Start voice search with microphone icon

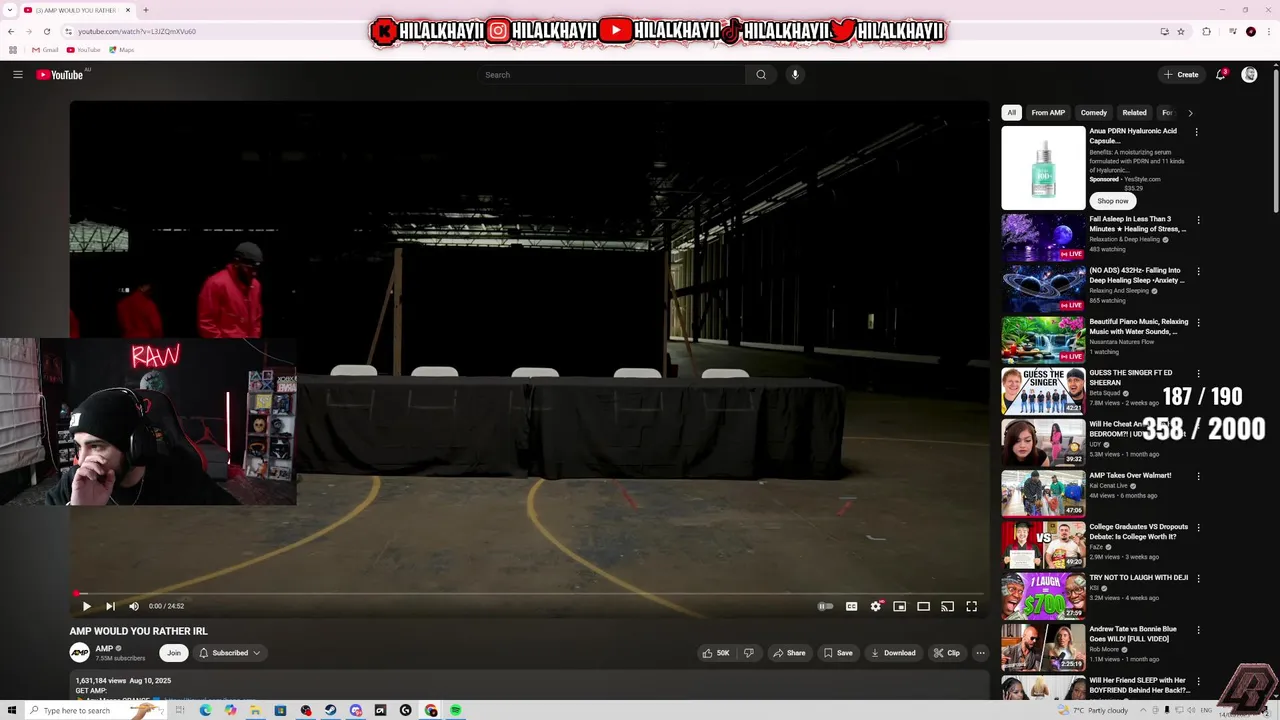pos(795,75)
